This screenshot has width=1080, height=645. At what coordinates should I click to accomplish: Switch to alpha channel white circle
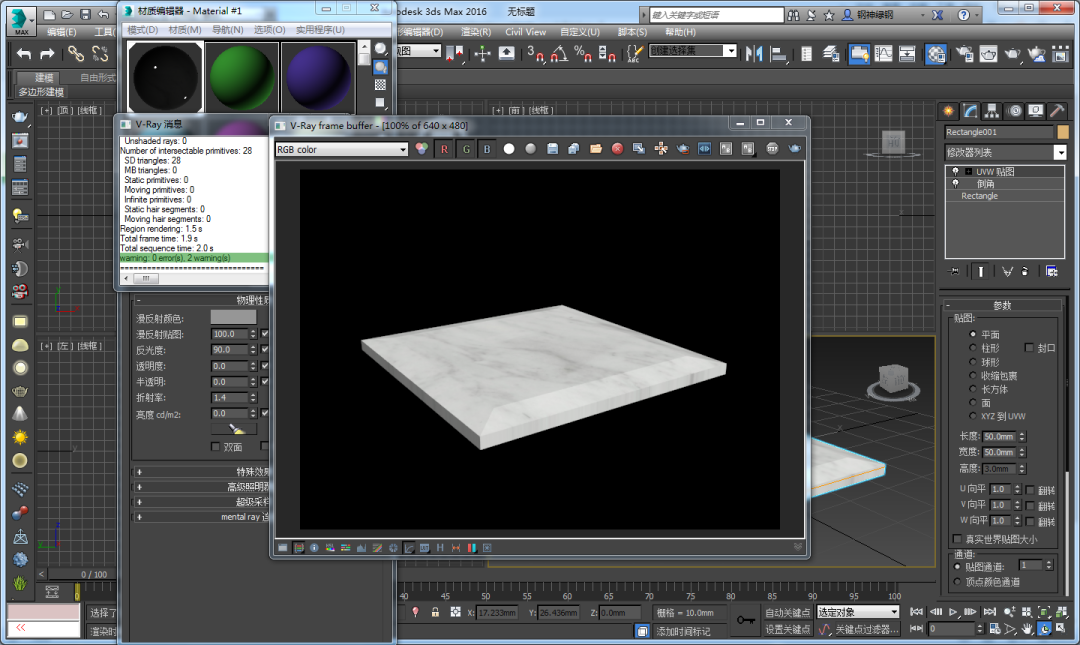[x=509, y=149]
